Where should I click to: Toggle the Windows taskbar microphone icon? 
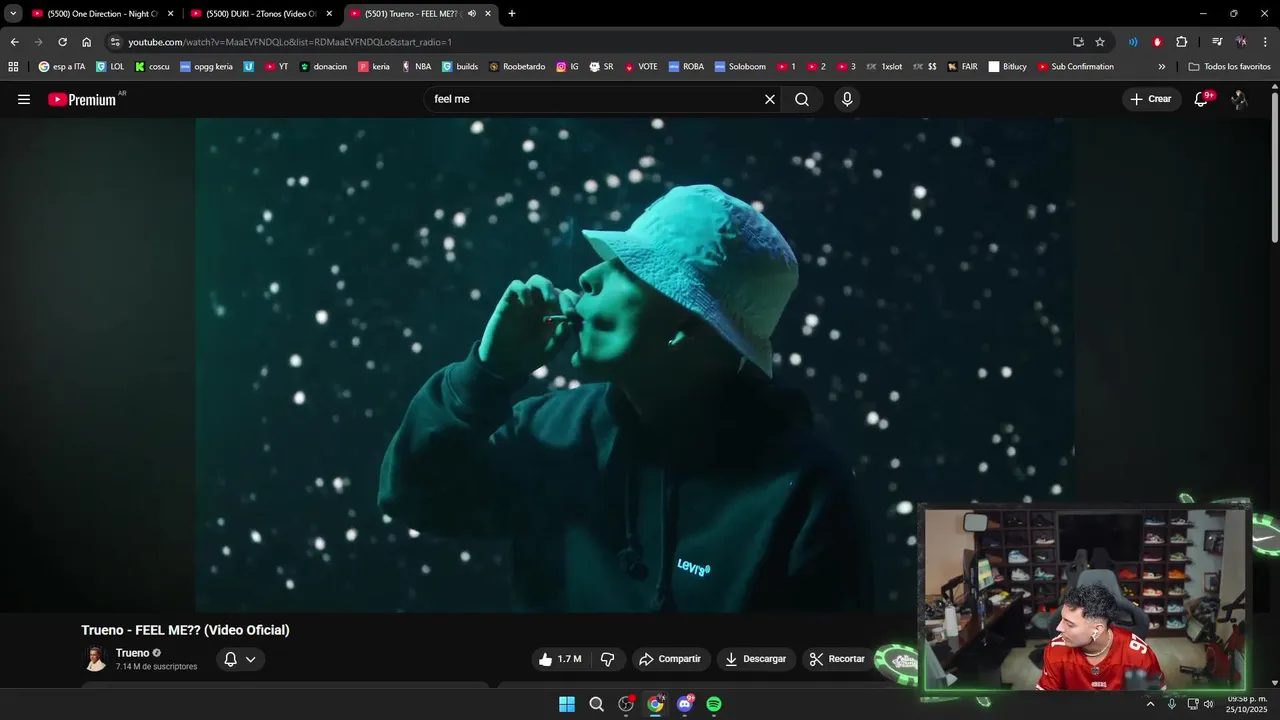(x=1172, y=704)
